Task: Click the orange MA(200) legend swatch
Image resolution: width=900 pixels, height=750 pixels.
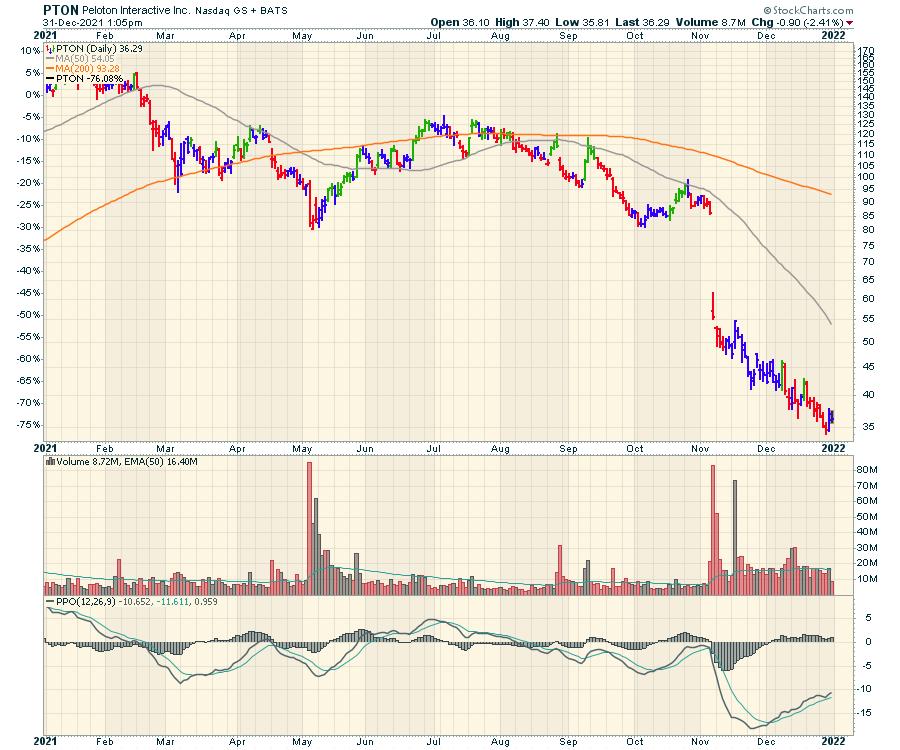Action: click(x=52, y=69)
